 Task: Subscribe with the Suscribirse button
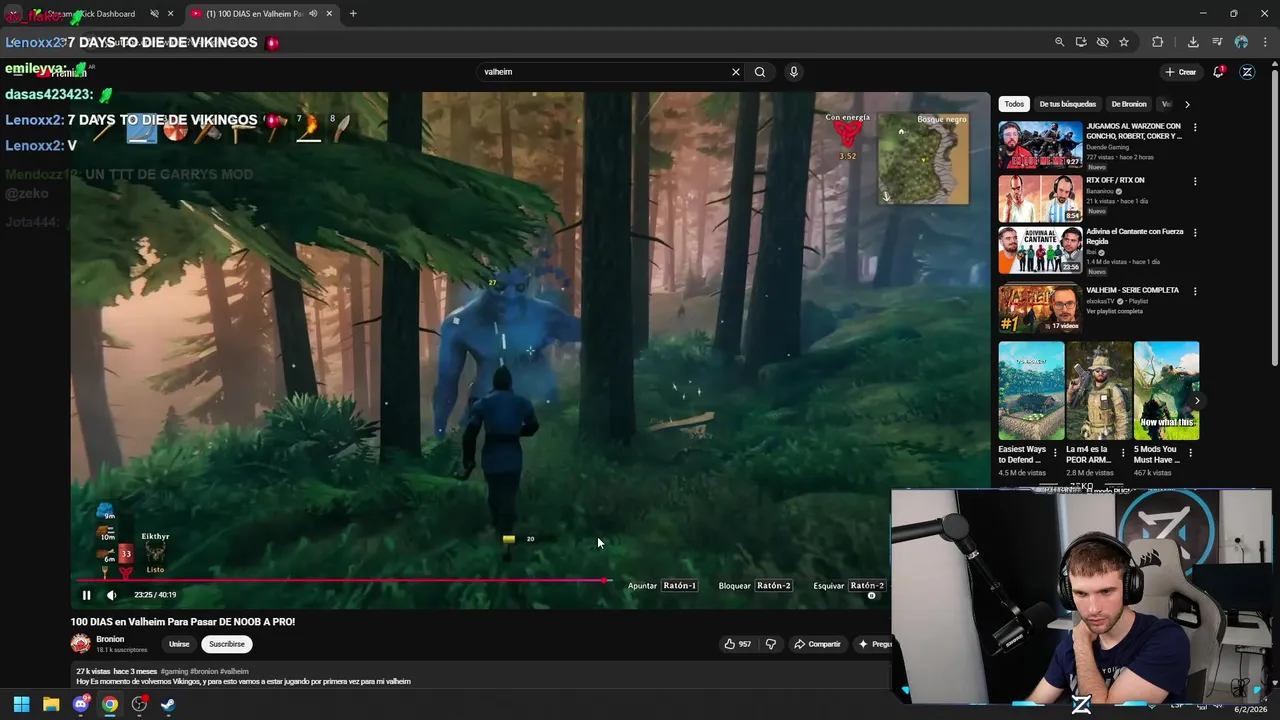click(x=227, y=644)
